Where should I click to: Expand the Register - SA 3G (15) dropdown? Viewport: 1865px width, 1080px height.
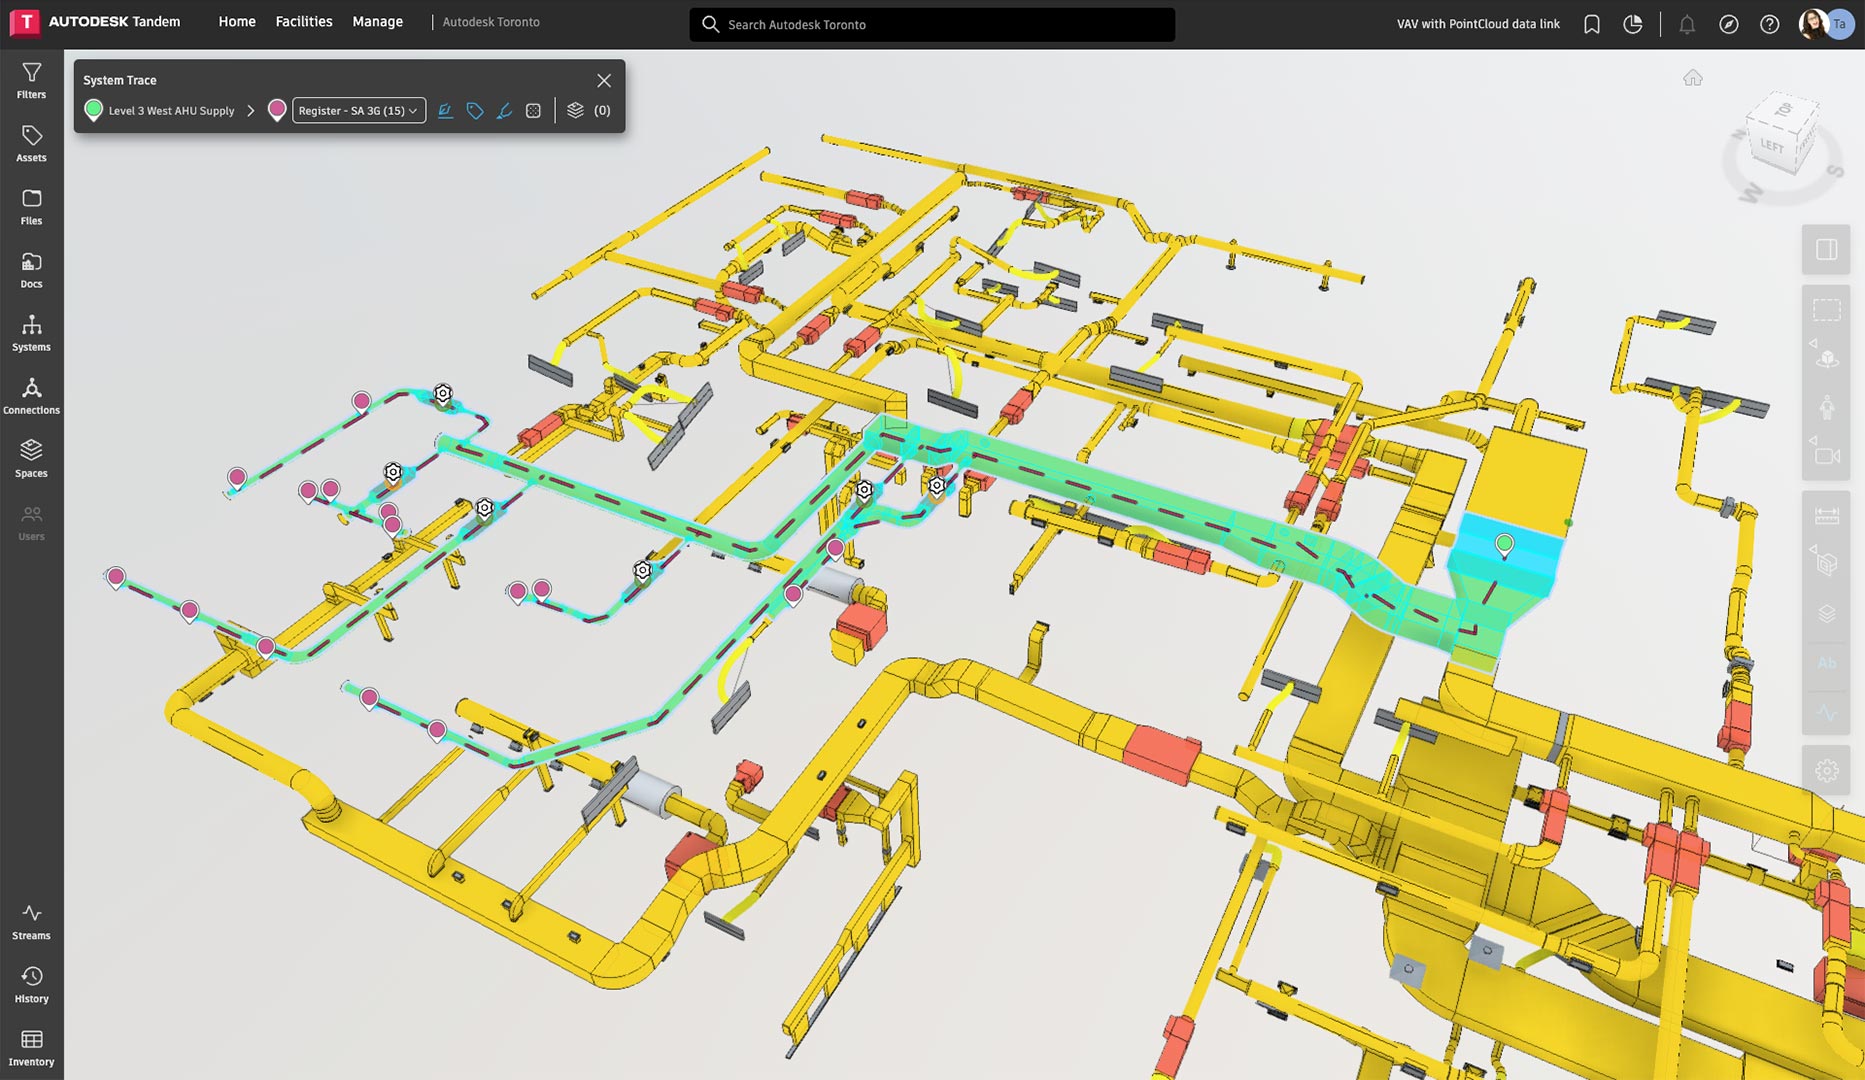[358, 111]
